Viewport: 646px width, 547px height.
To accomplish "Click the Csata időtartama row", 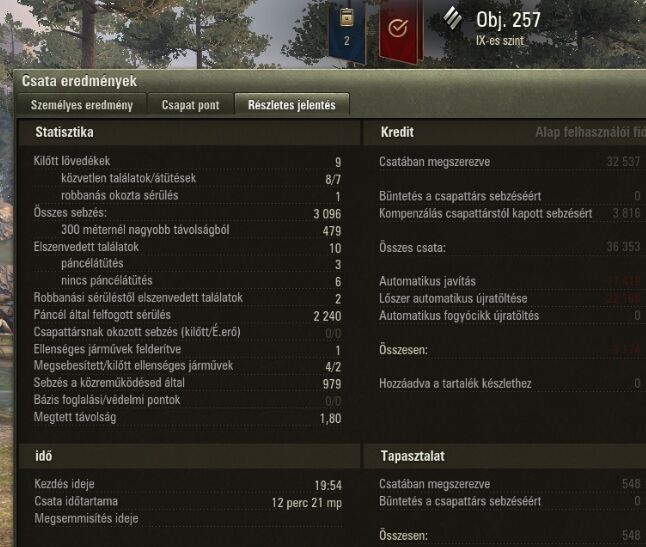I will click(188, 502).
